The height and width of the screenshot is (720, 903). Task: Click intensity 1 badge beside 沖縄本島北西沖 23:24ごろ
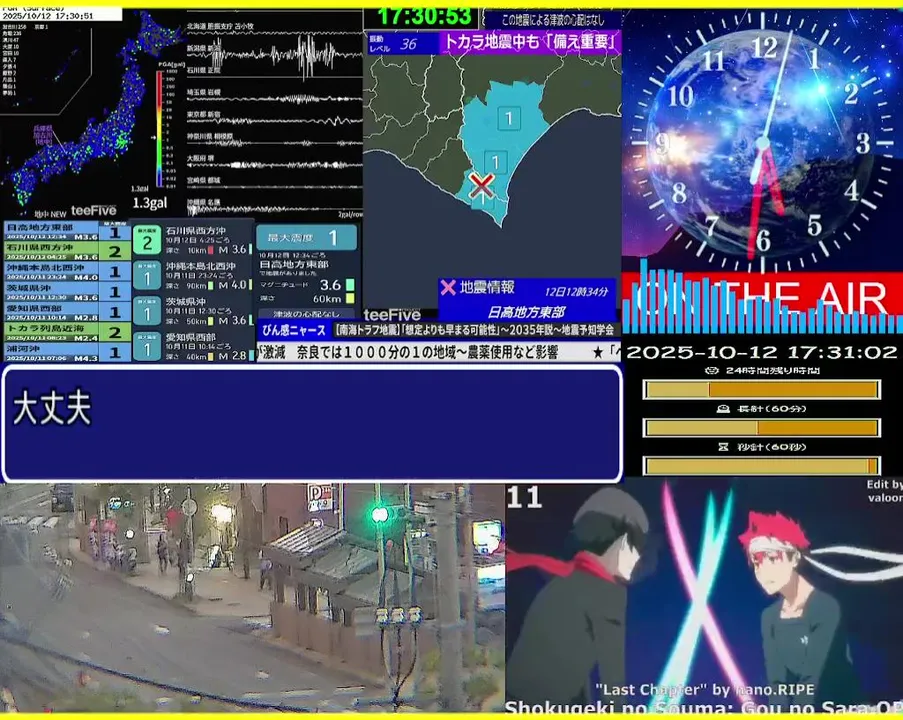pos(147,276)
